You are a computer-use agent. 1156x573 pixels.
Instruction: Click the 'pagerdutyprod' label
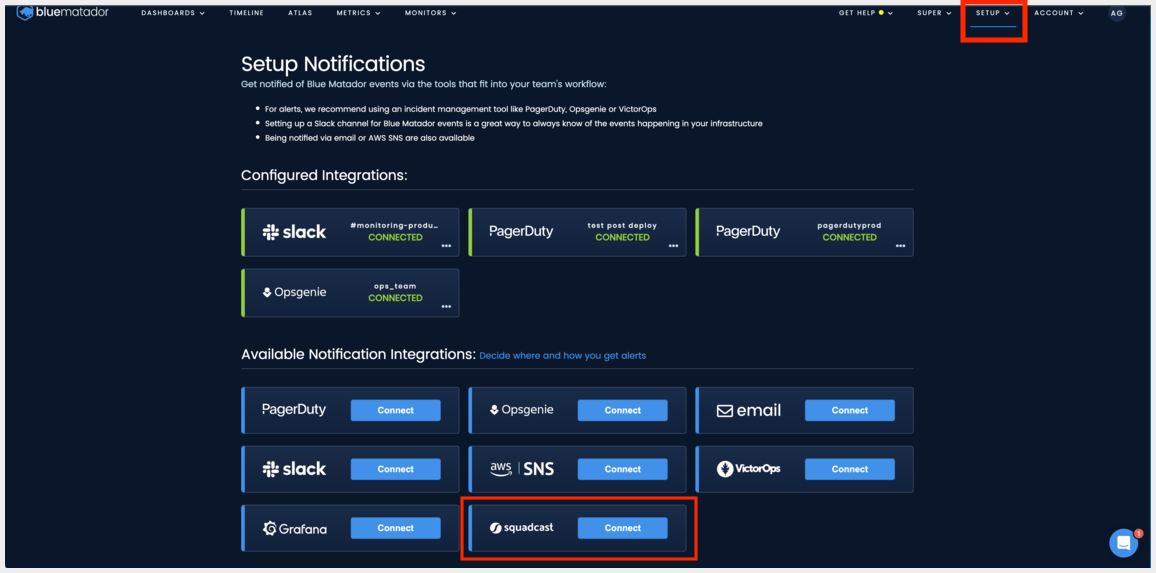point(849,226)
